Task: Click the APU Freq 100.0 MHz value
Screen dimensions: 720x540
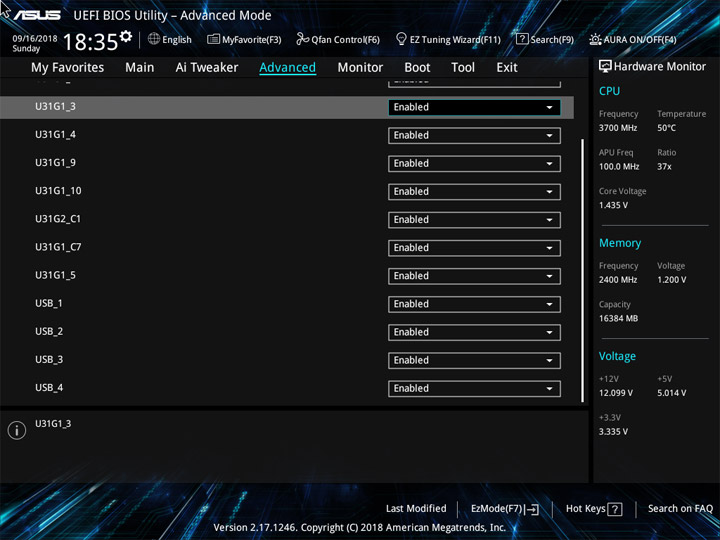Action: click(619, 167)
